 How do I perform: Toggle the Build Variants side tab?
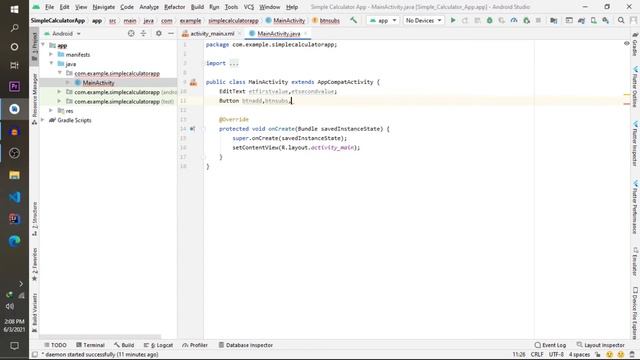point(35,313)
